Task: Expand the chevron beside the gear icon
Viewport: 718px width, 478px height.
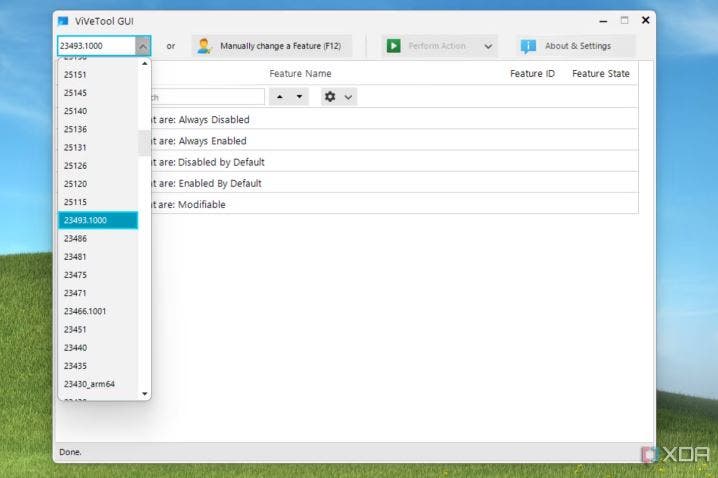Action: click(x=348, y=97)
